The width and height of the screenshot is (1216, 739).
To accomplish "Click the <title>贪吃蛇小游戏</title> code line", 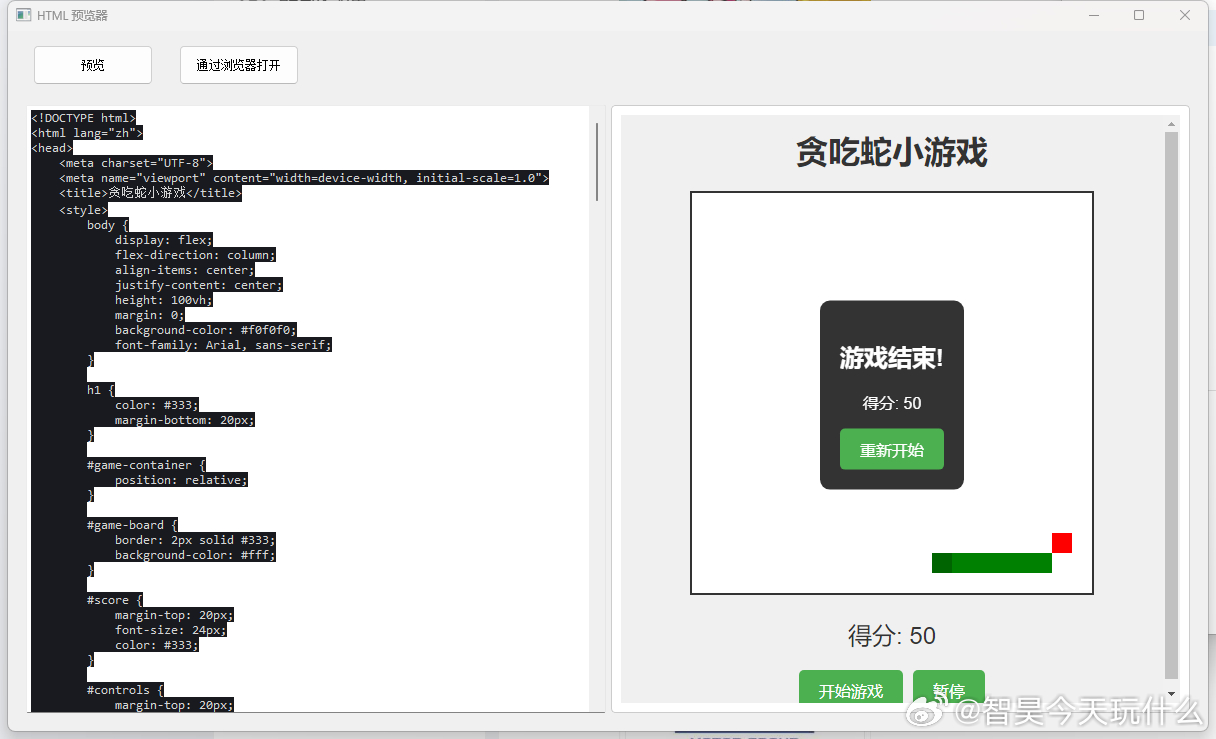I will point(150,193).
